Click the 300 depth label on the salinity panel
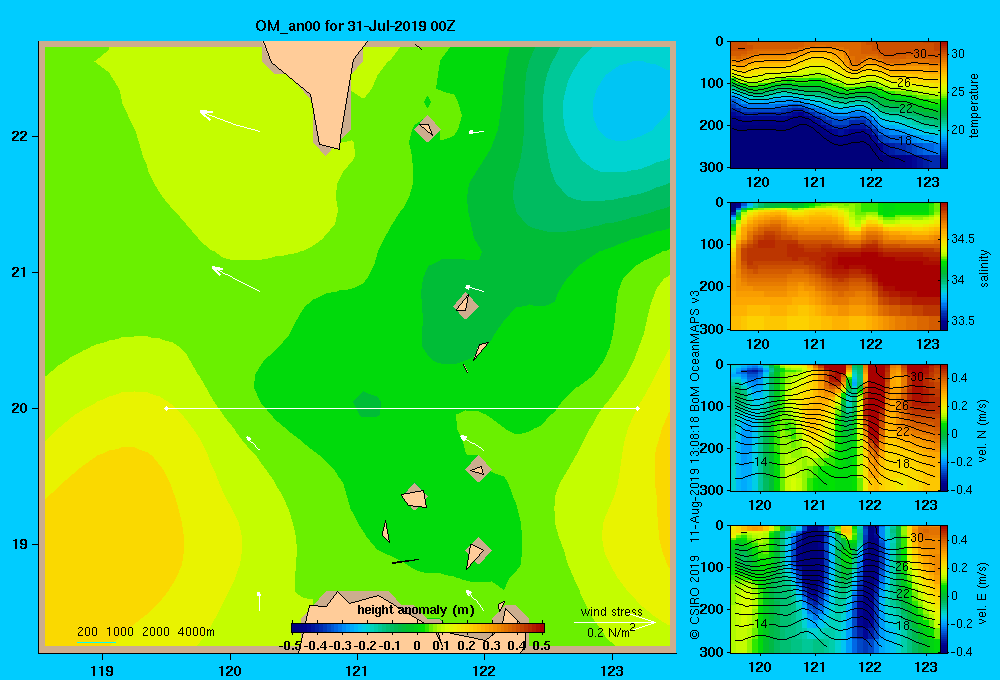Viewport: 1000px width, 680px height. click(713, 329)
